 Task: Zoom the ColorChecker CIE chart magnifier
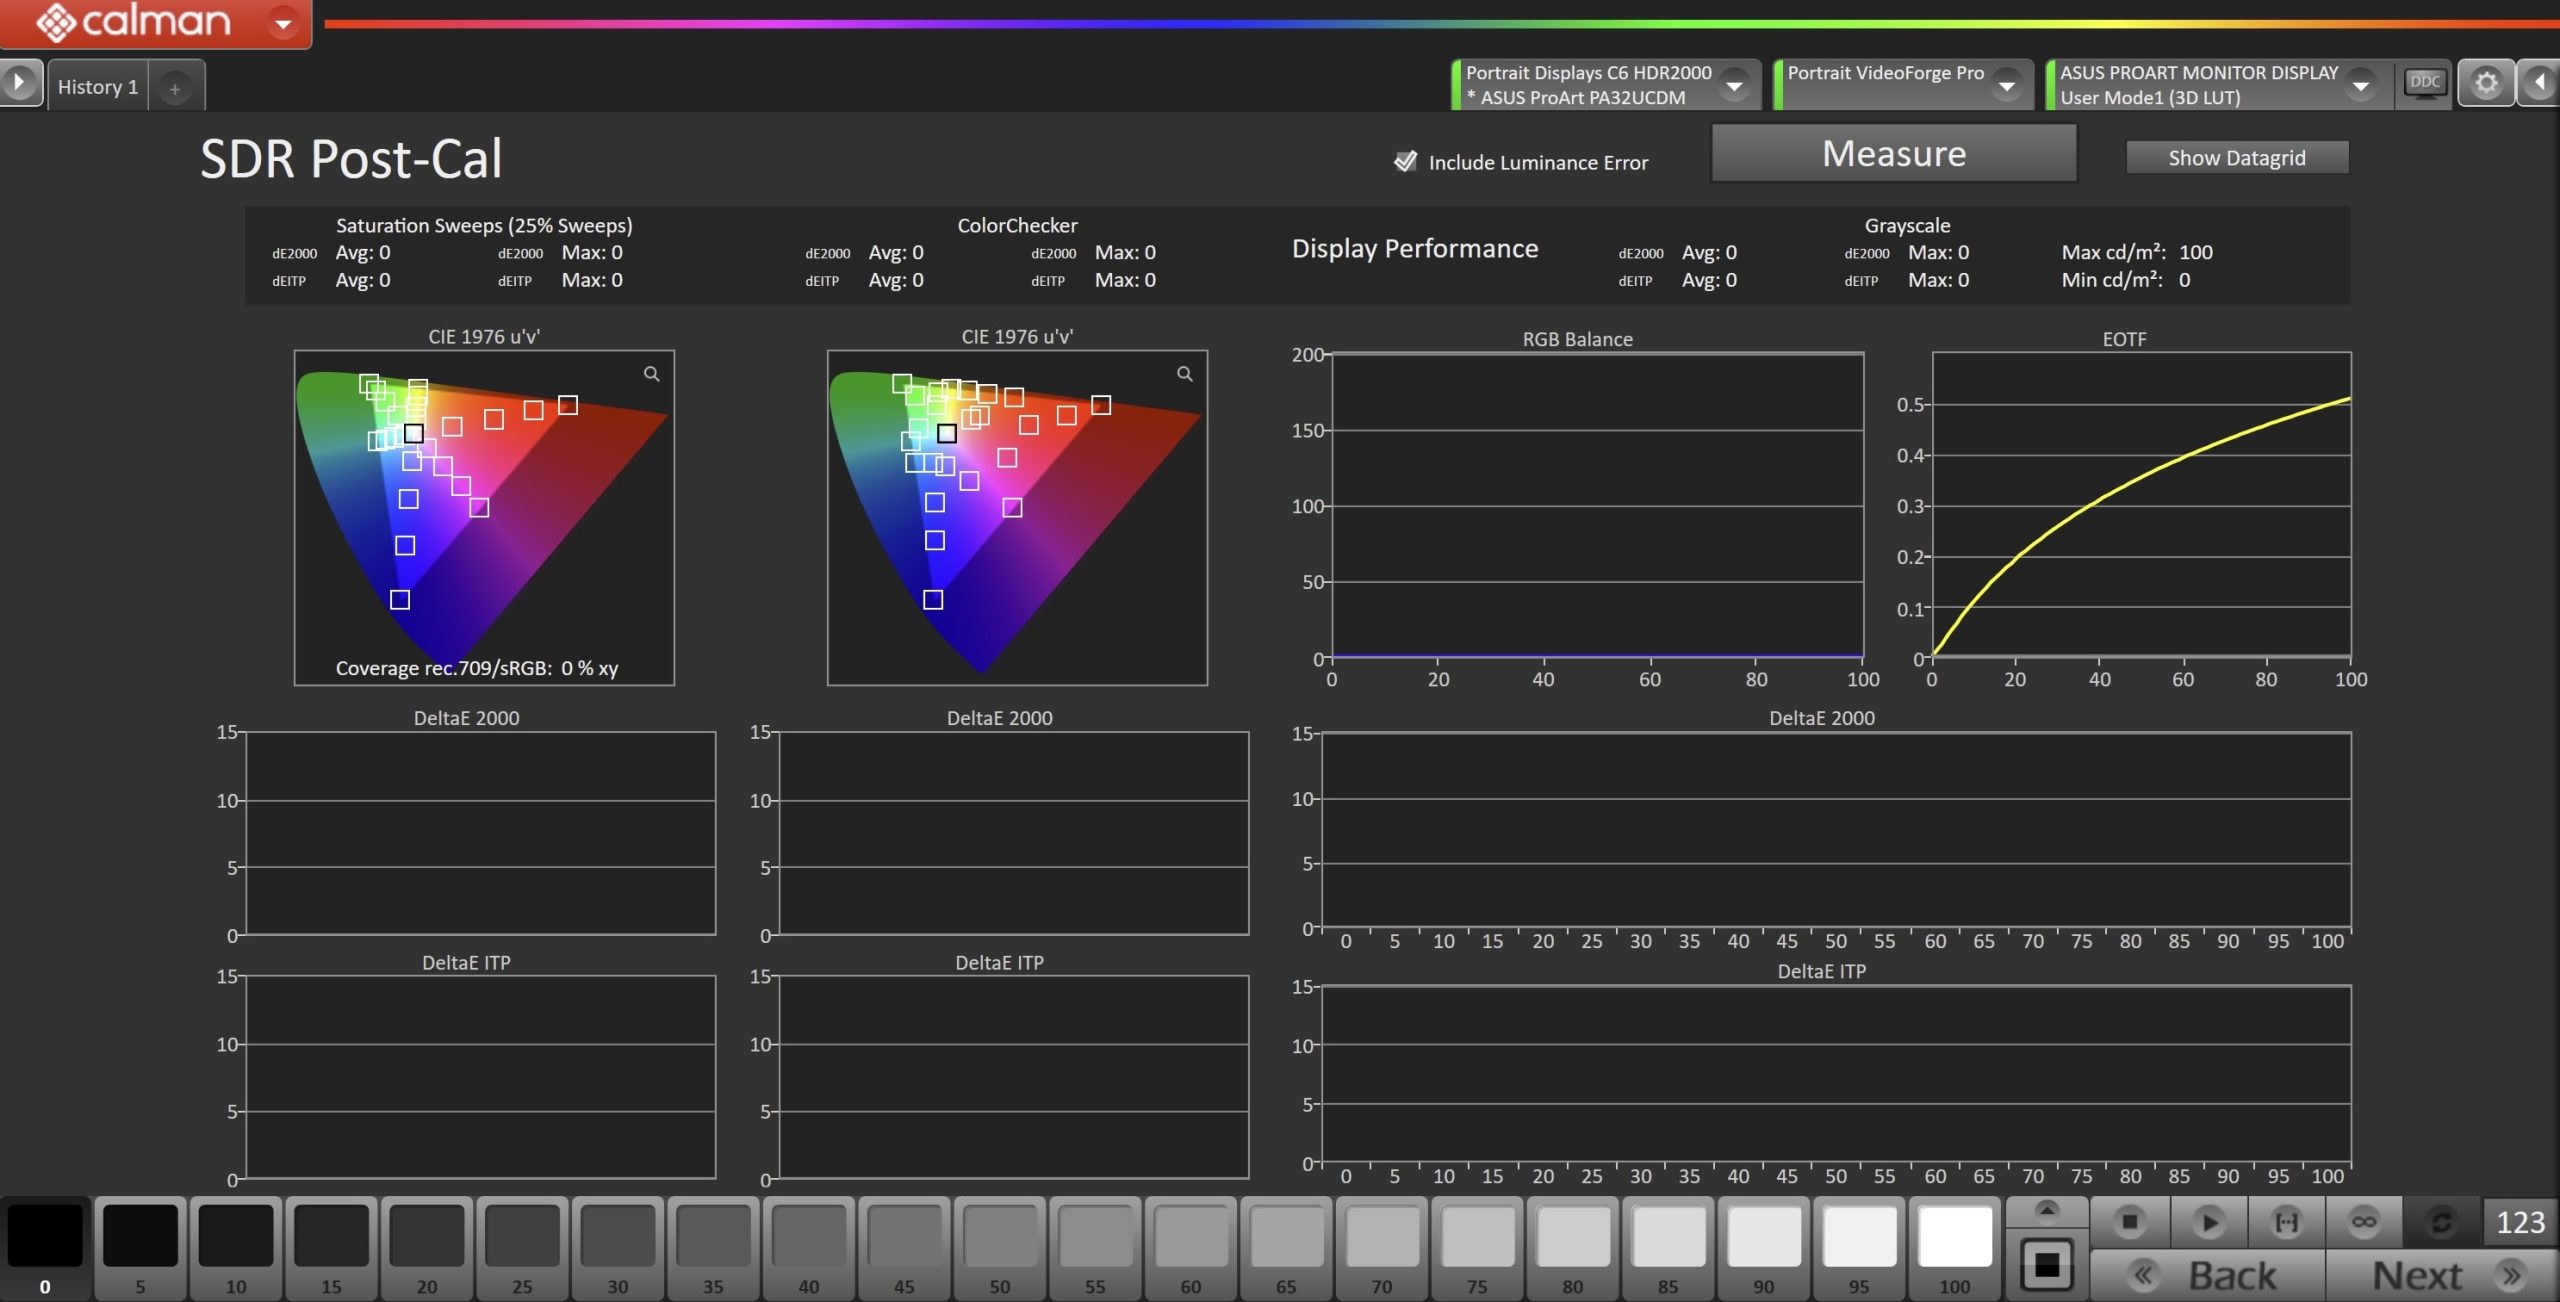click(x=1184, y=374)
